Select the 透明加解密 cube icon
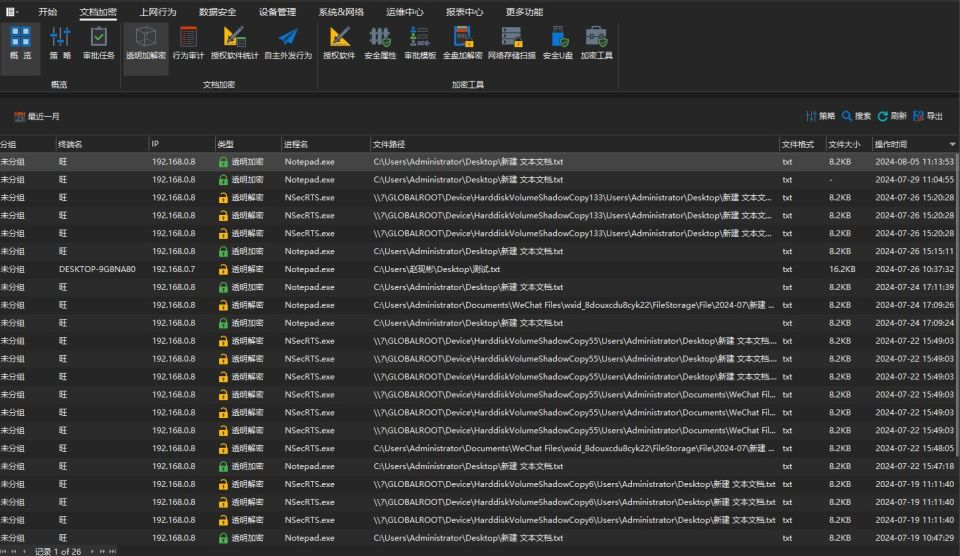 pos(146,37)
